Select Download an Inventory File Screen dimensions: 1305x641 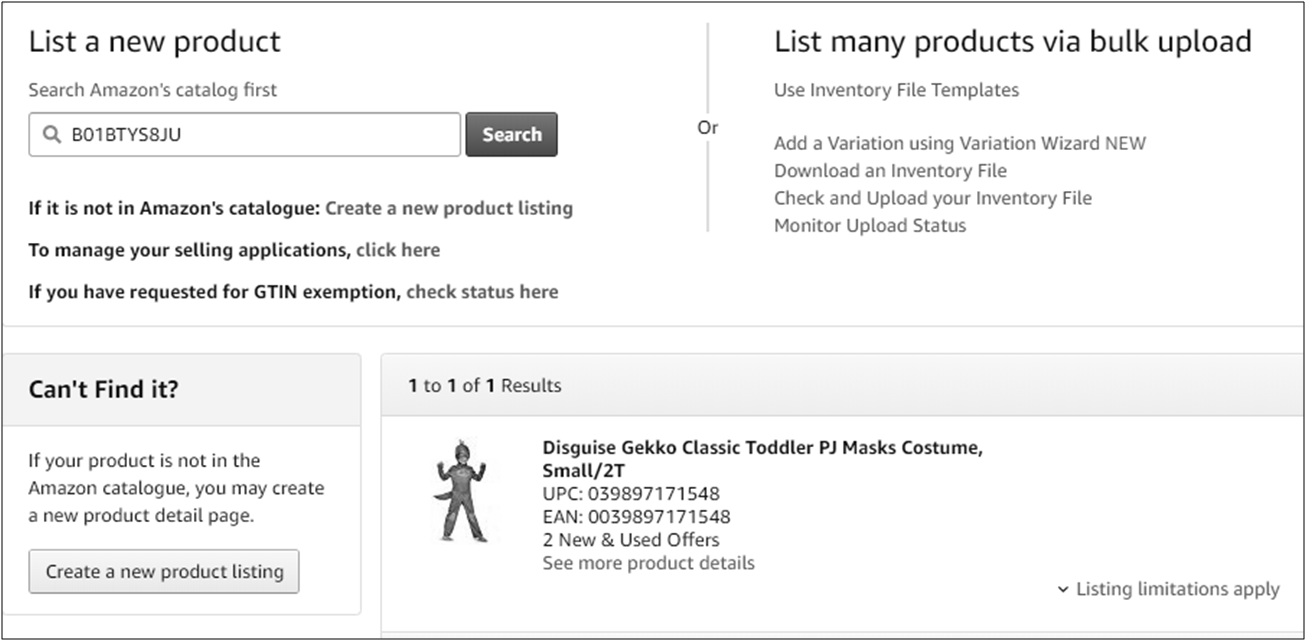(x=890, y=170)
